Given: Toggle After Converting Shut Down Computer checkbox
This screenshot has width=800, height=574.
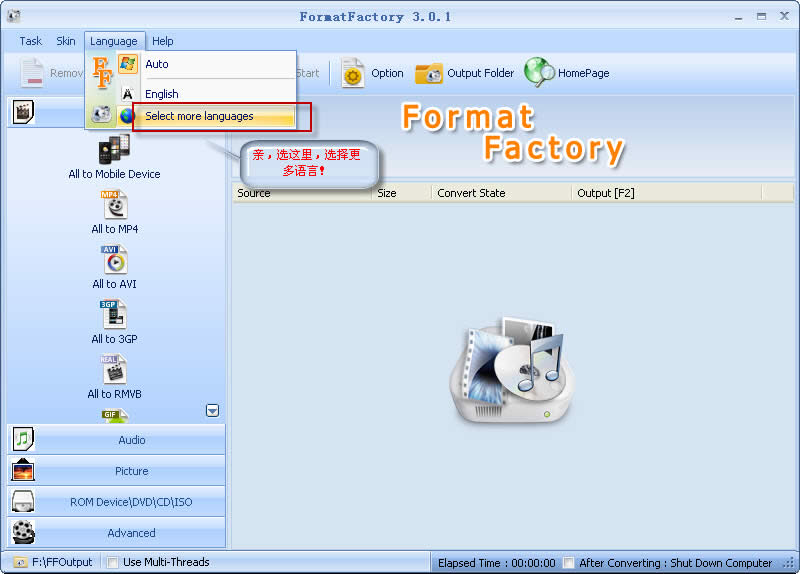Looking at the screenshot, I should coord(568,563).
